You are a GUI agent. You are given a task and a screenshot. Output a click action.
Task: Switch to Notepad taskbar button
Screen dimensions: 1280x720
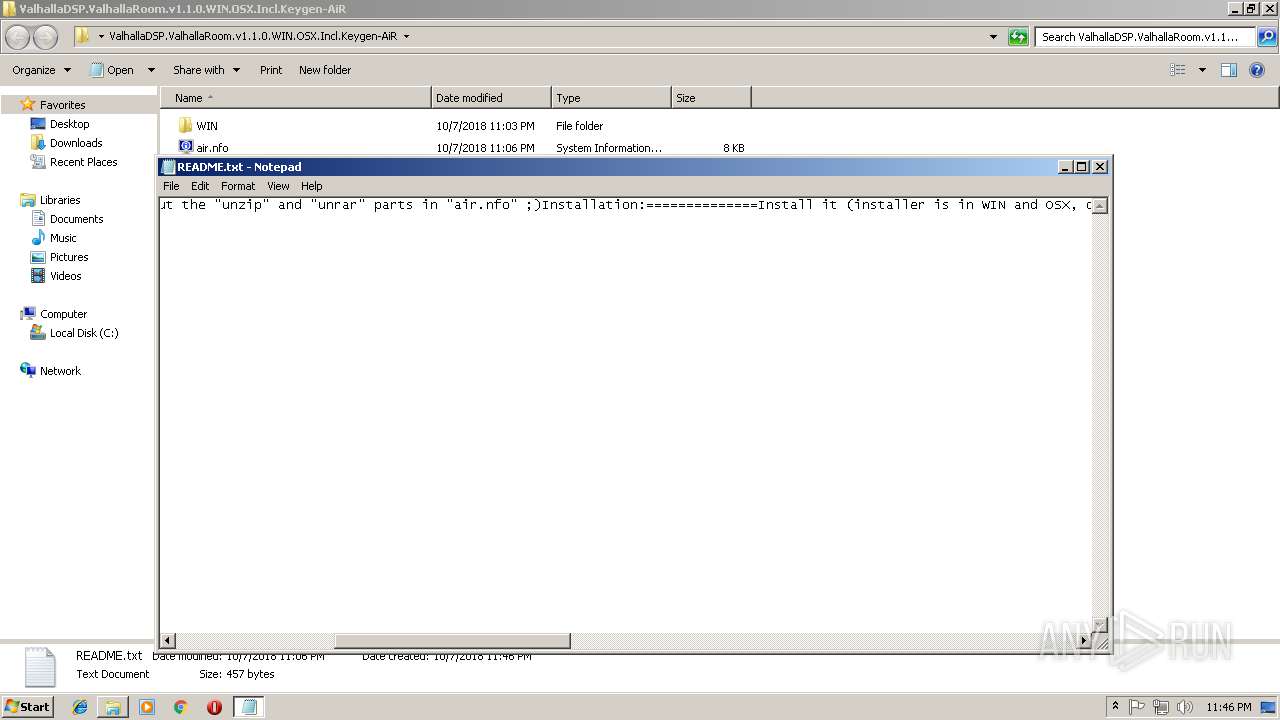[x=249, y=707]
